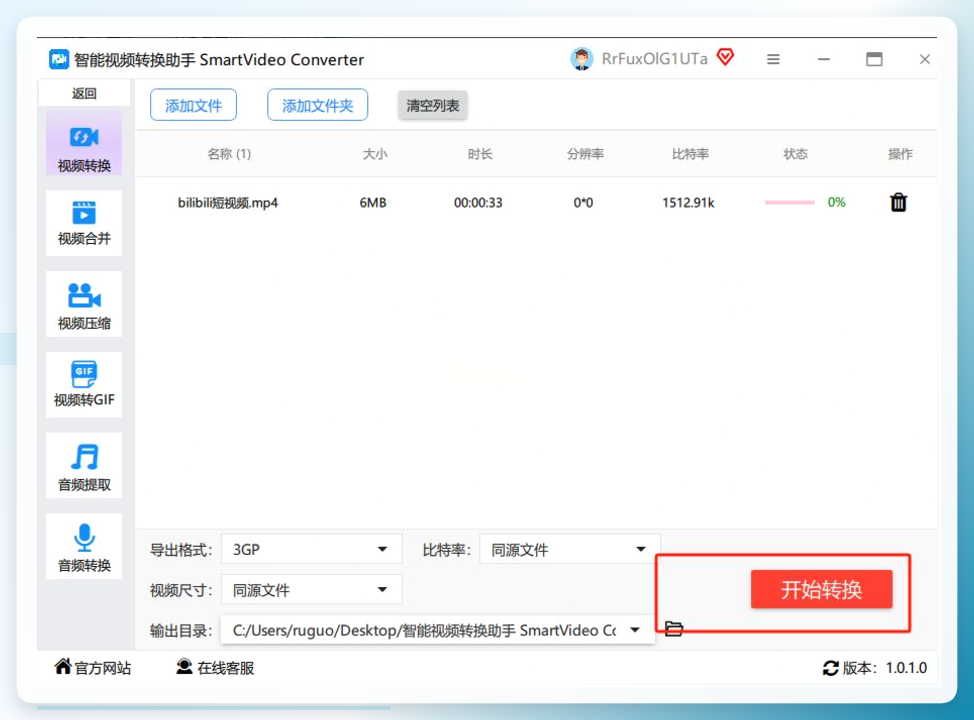The height and width of the screenshot is (720, 974).
Task: Expand the 输出目录 output directory dropdown
Action: tap(438, 630)
